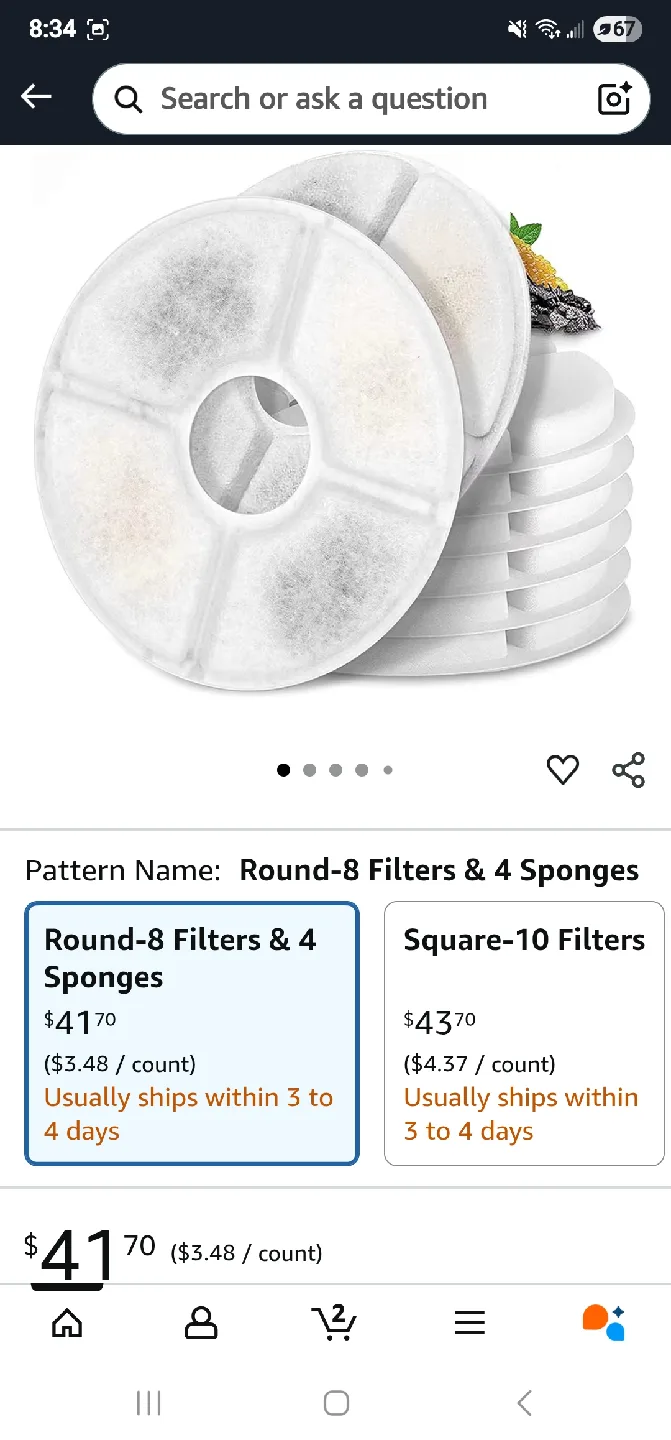Select the third carousel pagination dot
This screenshot has height=1440, width=671.
(335, 770)
